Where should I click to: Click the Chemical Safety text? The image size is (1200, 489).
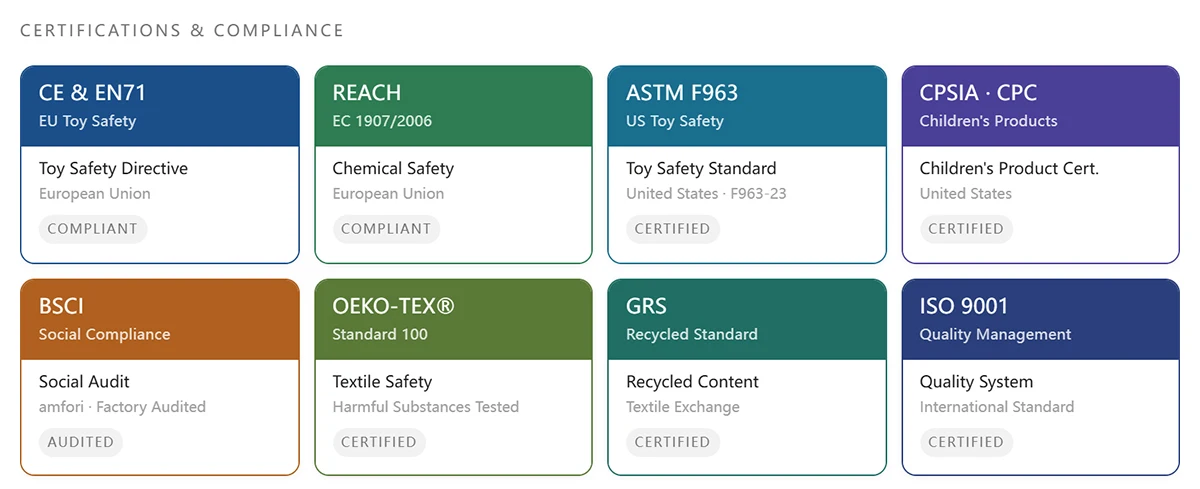tap(393, 168)
